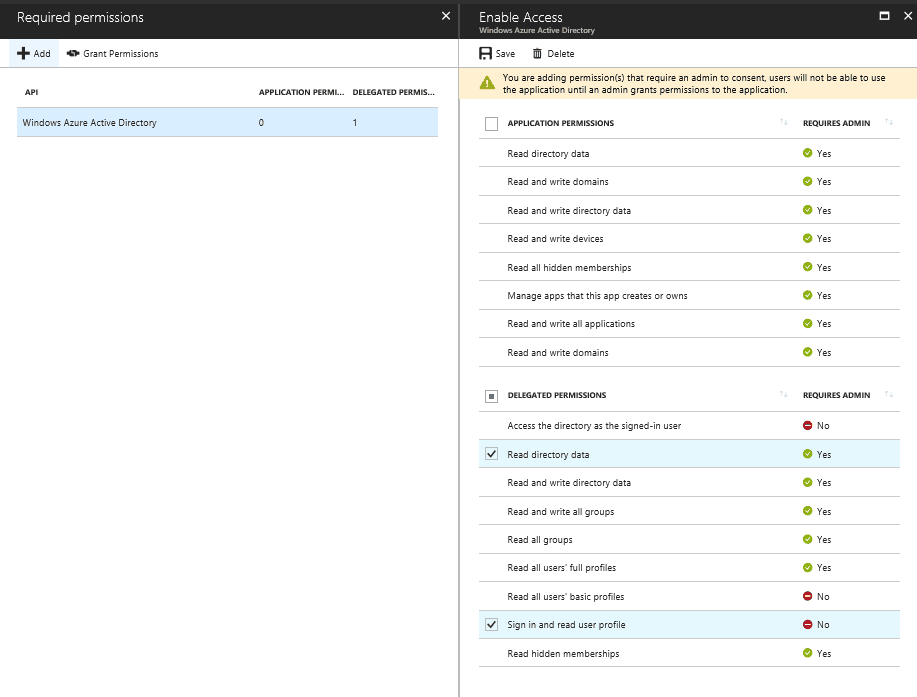
Task: Click the Grant Permissions icon
Action: (73, 53)
